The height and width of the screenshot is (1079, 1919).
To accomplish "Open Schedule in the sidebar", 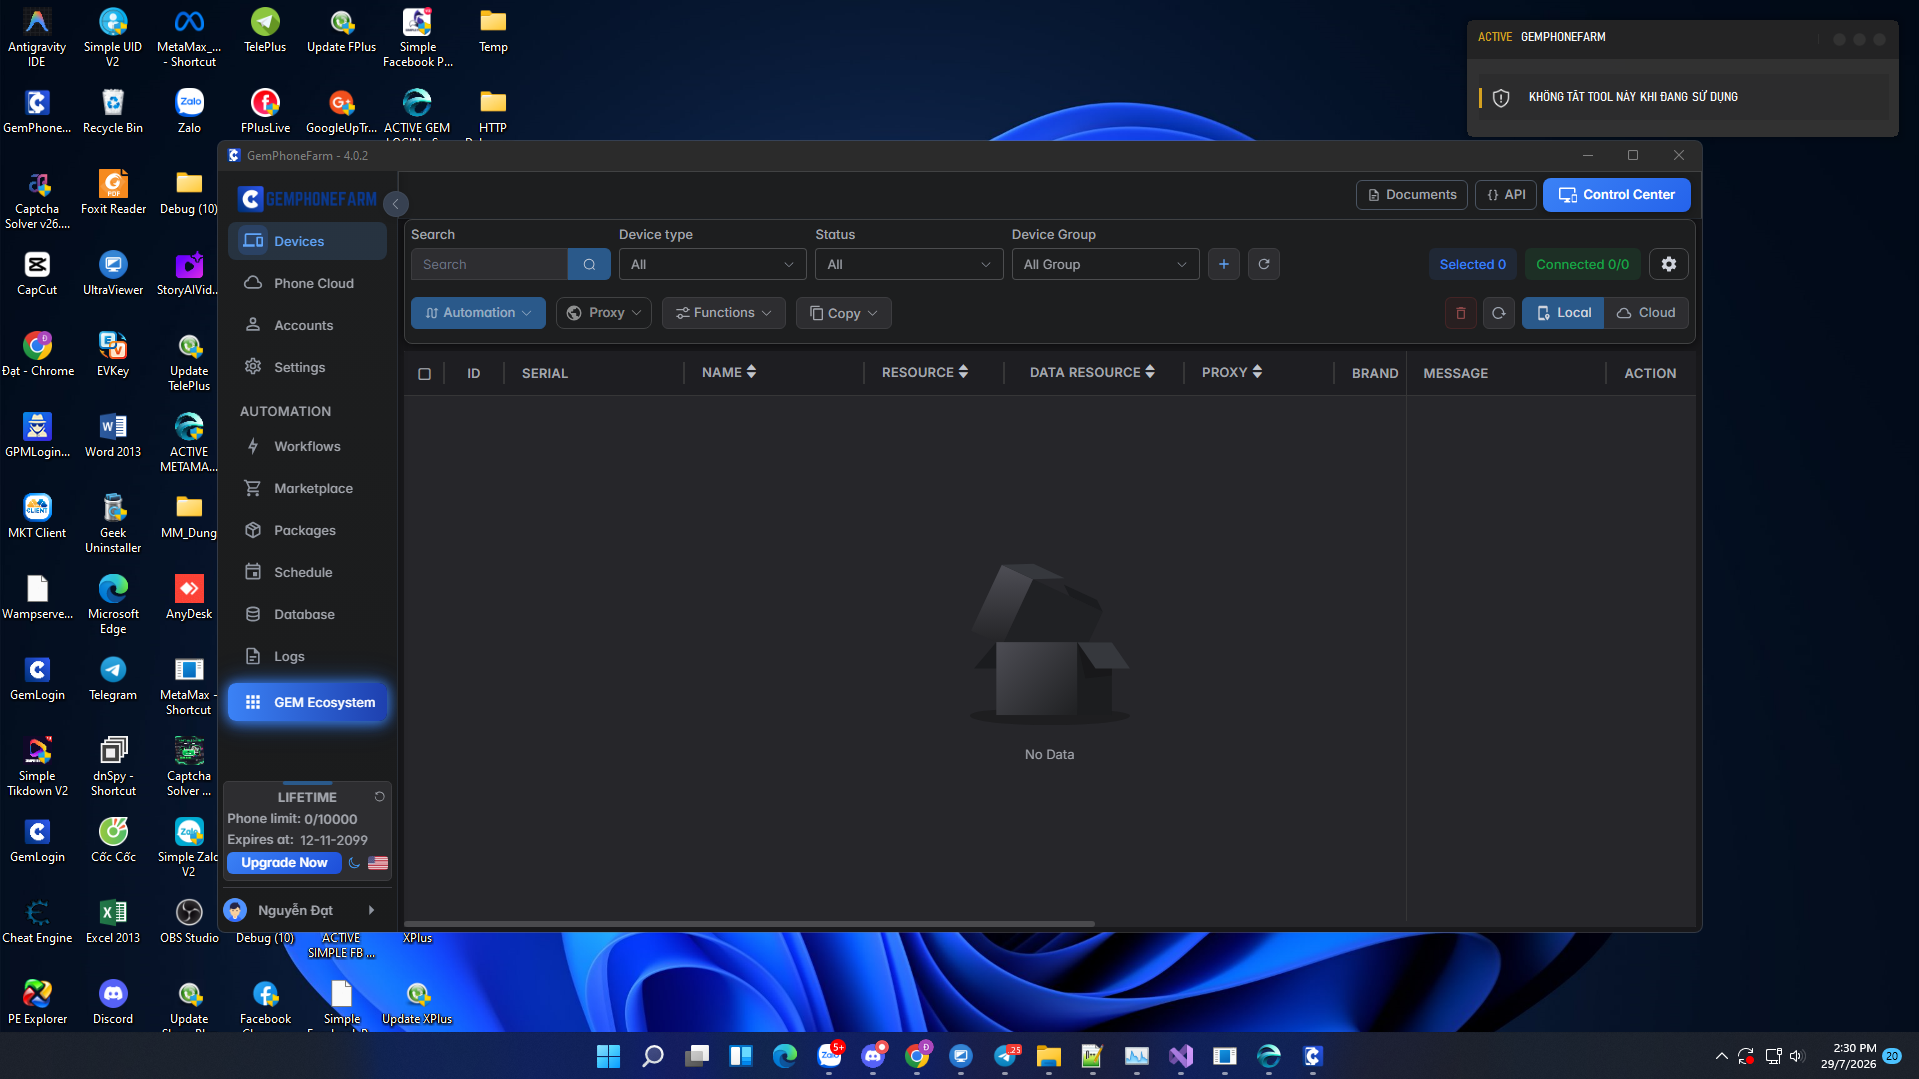I will coord(307,572).
